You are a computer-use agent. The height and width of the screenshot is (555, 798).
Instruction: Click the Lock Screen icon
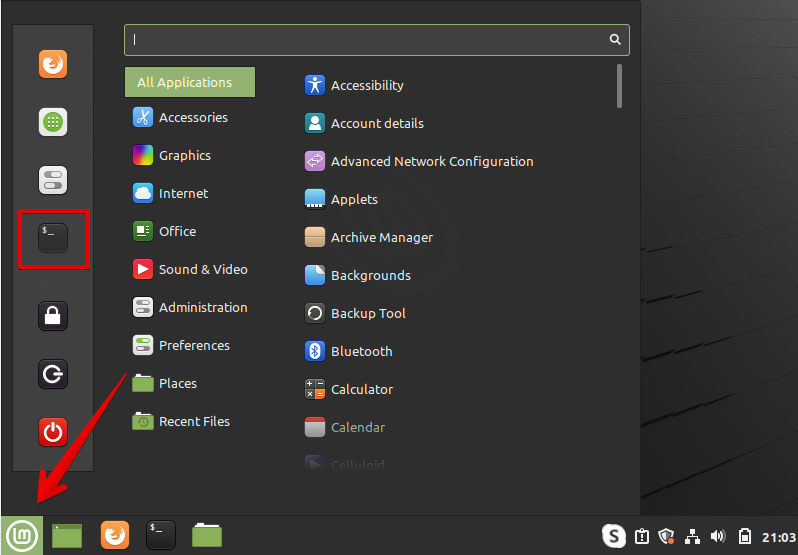pyautogui.click(x=53, y=317)
